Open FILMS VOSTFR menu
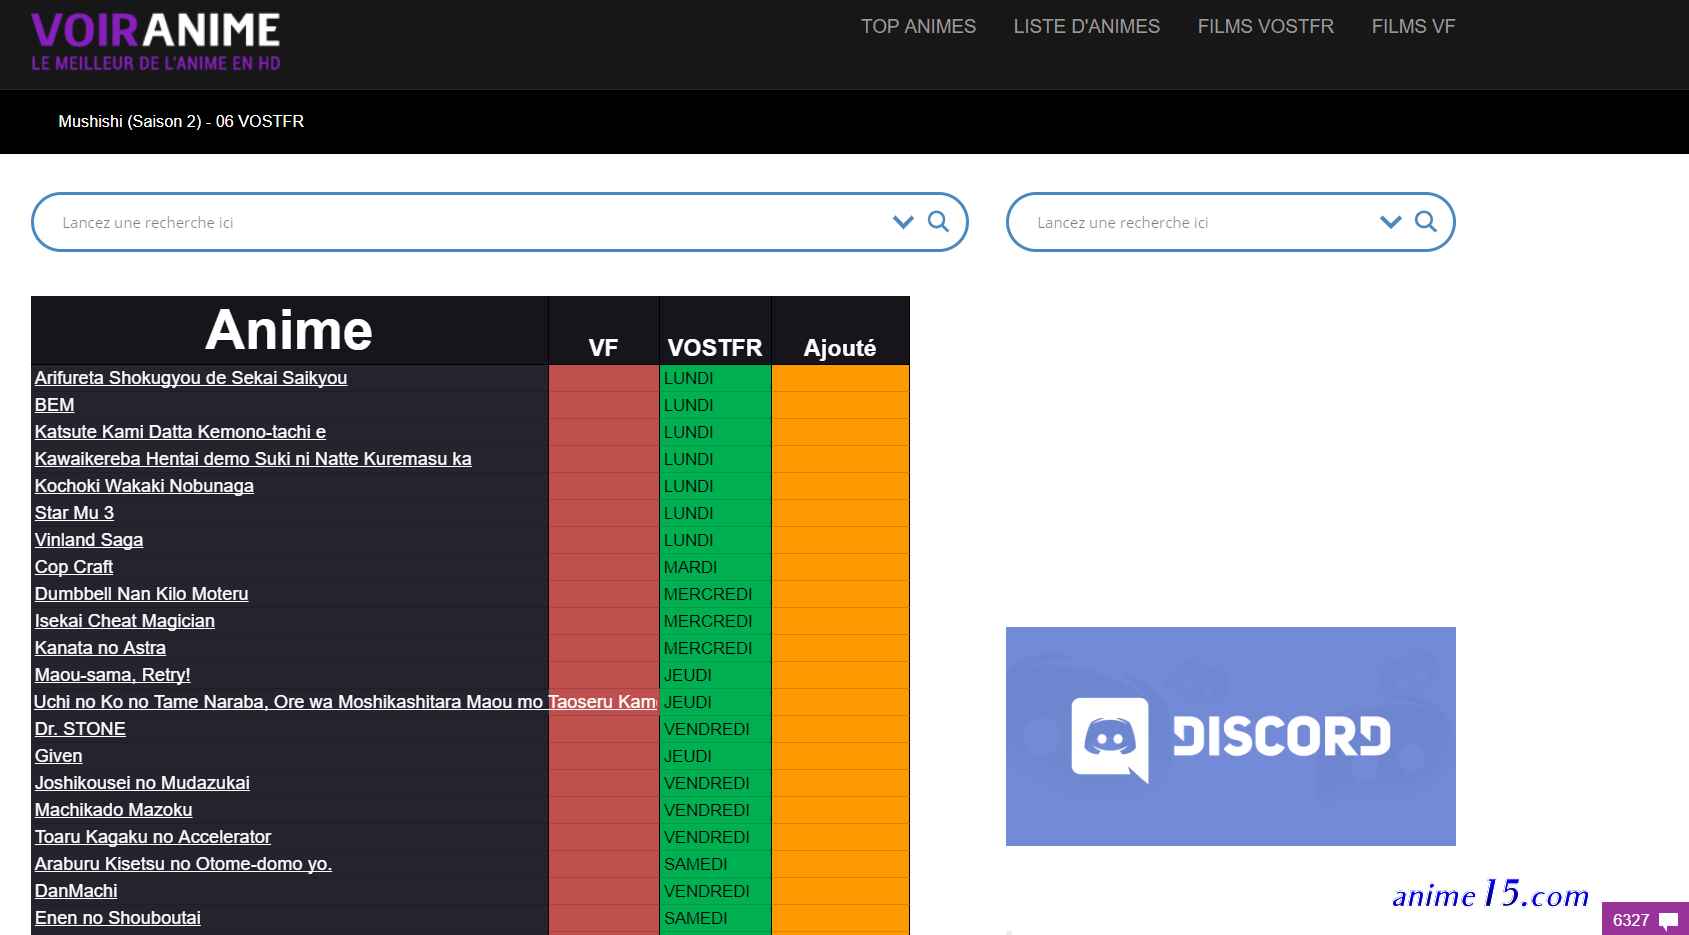1689x935 pixels. (x=1266, y=27)
